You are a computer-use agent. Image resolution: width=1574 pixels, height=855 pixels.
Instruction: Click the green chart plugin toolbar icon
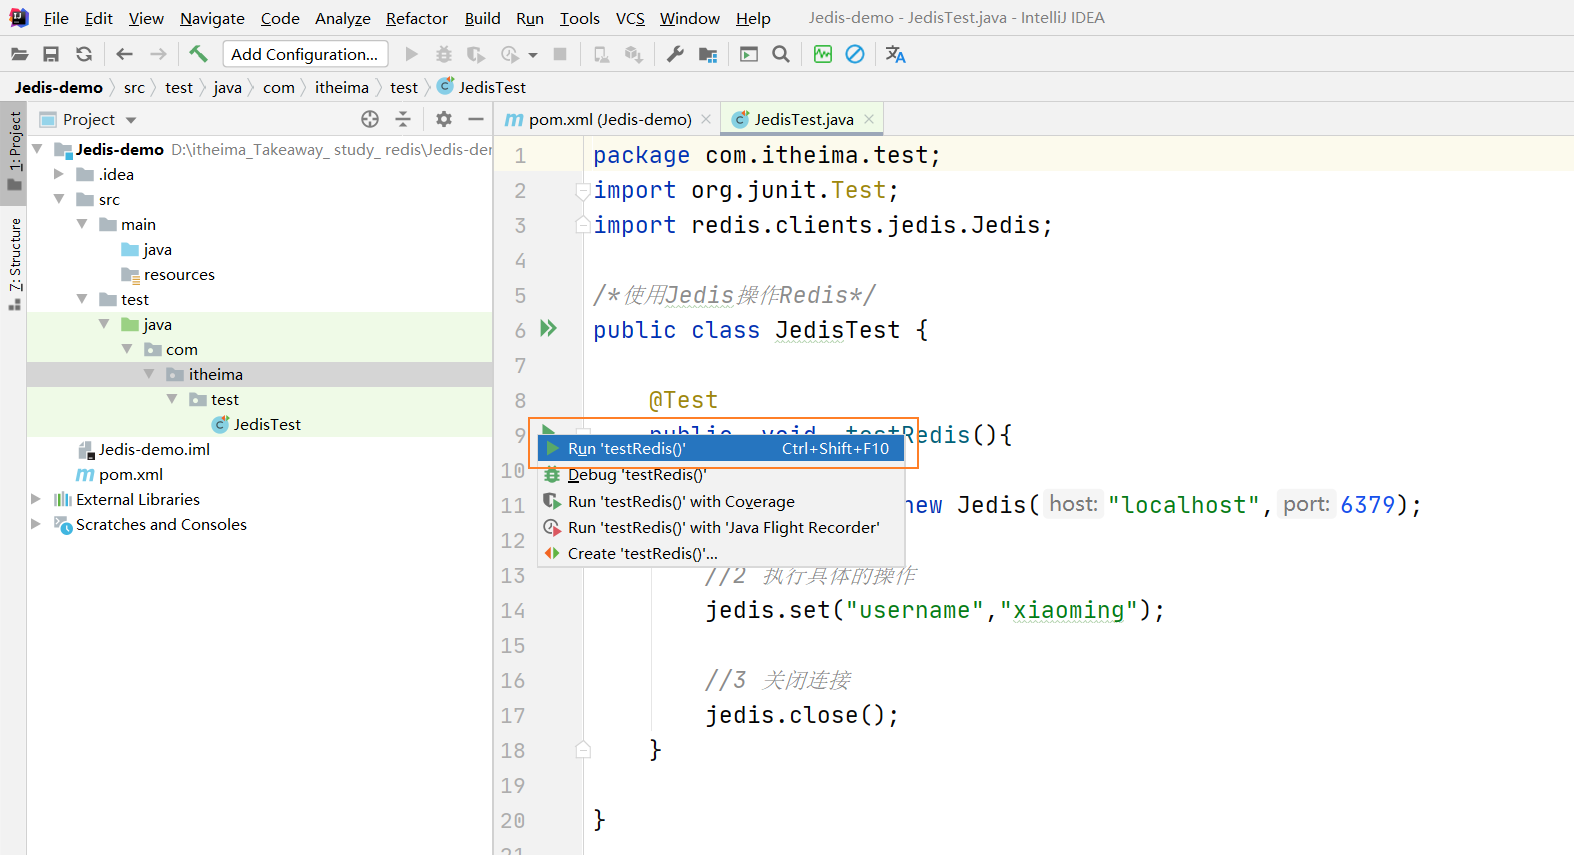coord(823,54)
